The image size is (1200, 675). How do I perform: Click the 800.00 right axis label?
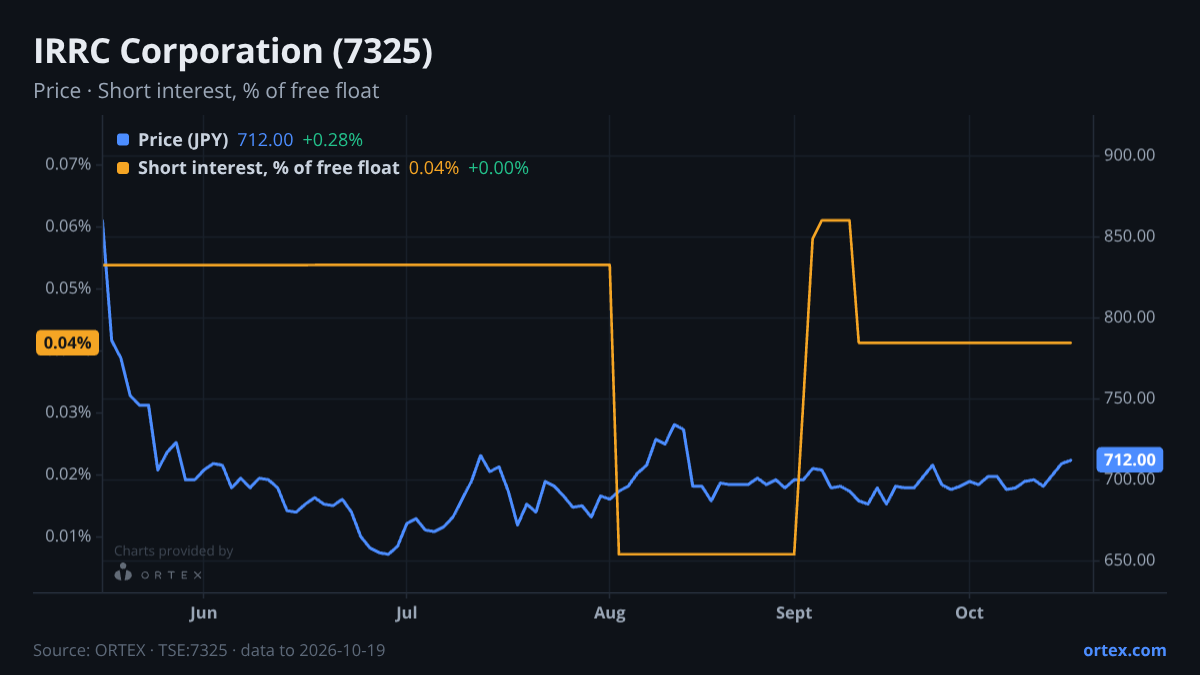(x=1130, y=317)
